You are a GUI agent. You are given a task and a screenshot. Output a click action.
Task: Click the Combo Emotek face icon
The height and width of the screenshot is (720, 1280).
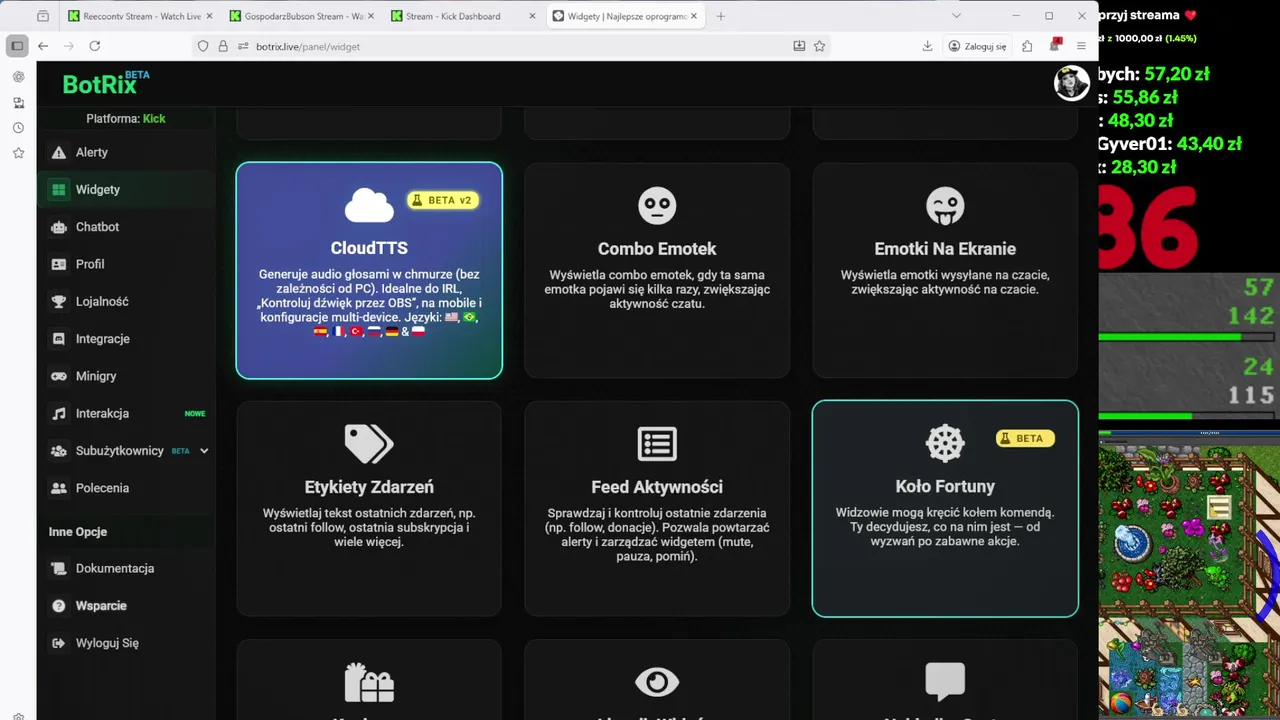(x=657, y=206)
